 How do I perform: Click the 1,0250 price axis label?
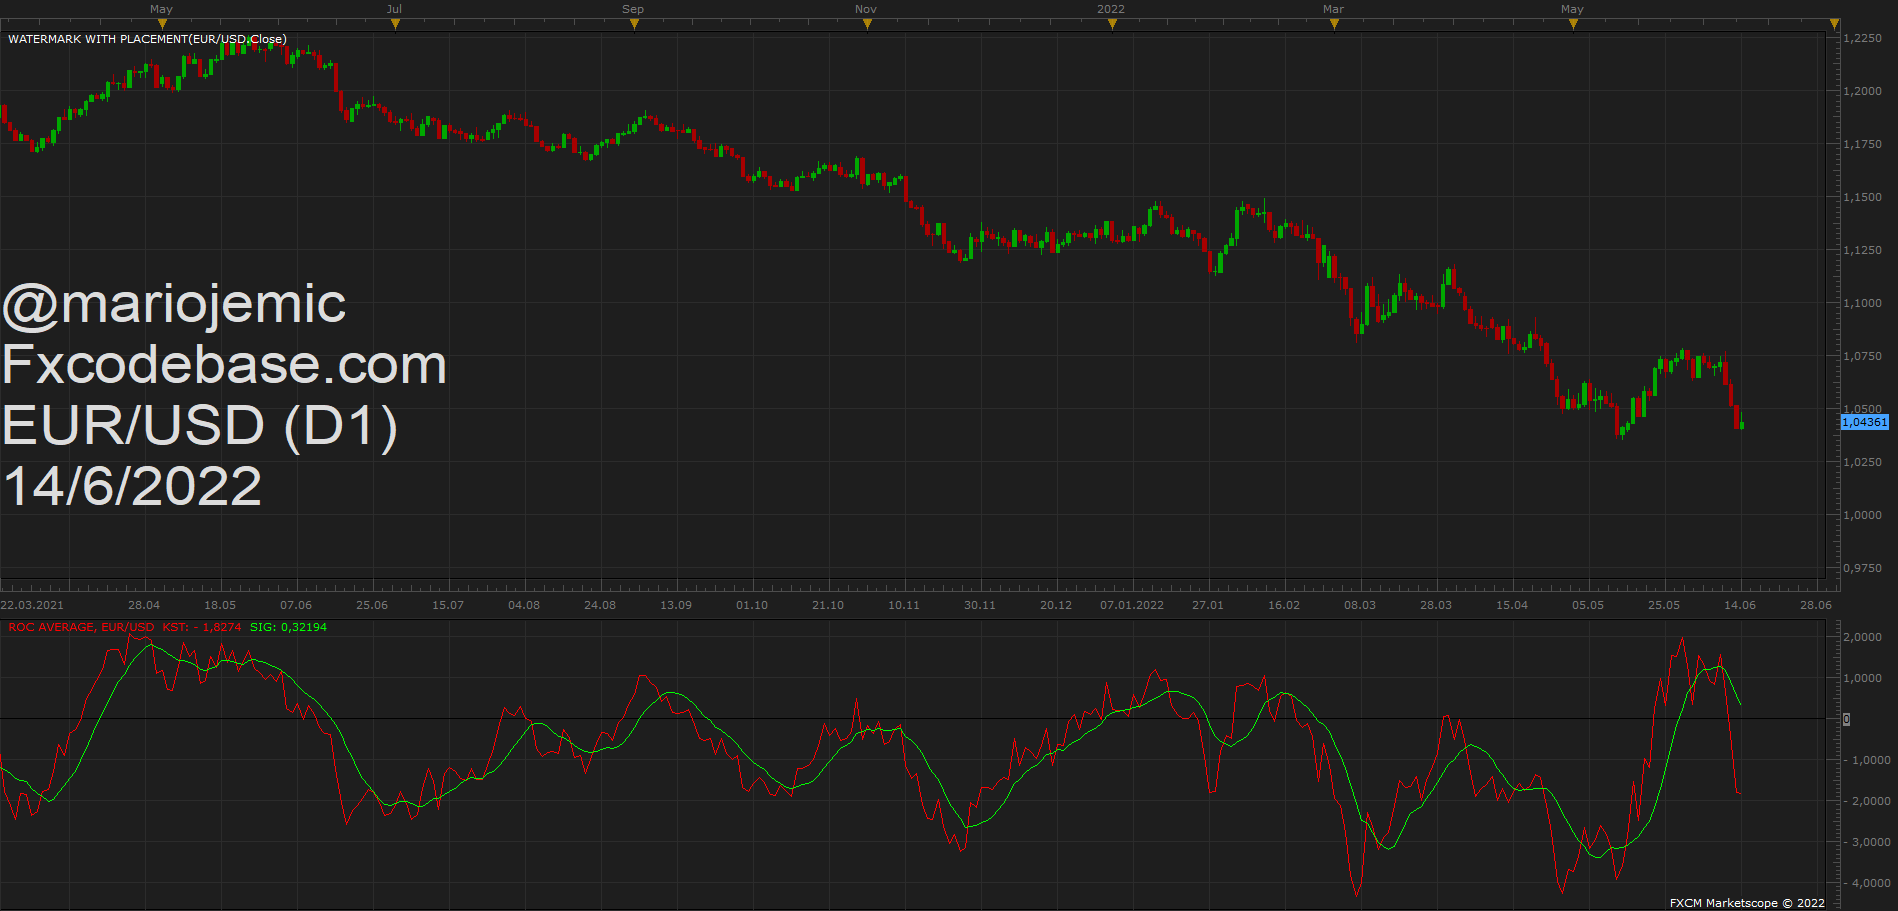tap(1863, 462)
